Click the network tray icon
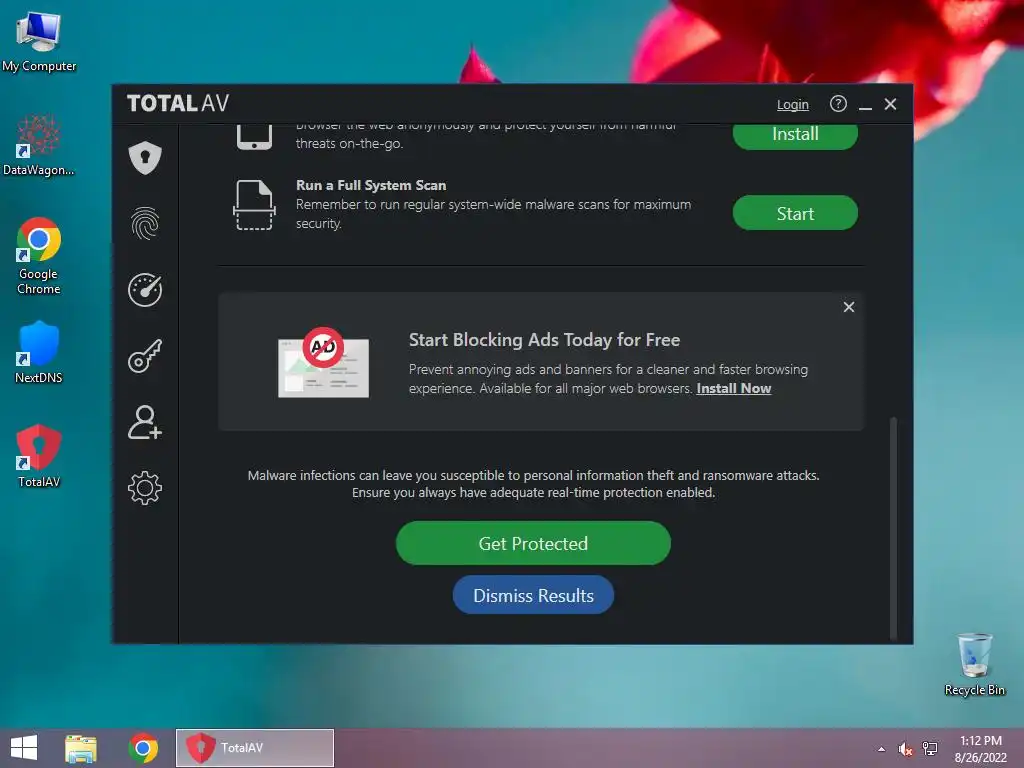1024x768 pixels. (930, 749)
